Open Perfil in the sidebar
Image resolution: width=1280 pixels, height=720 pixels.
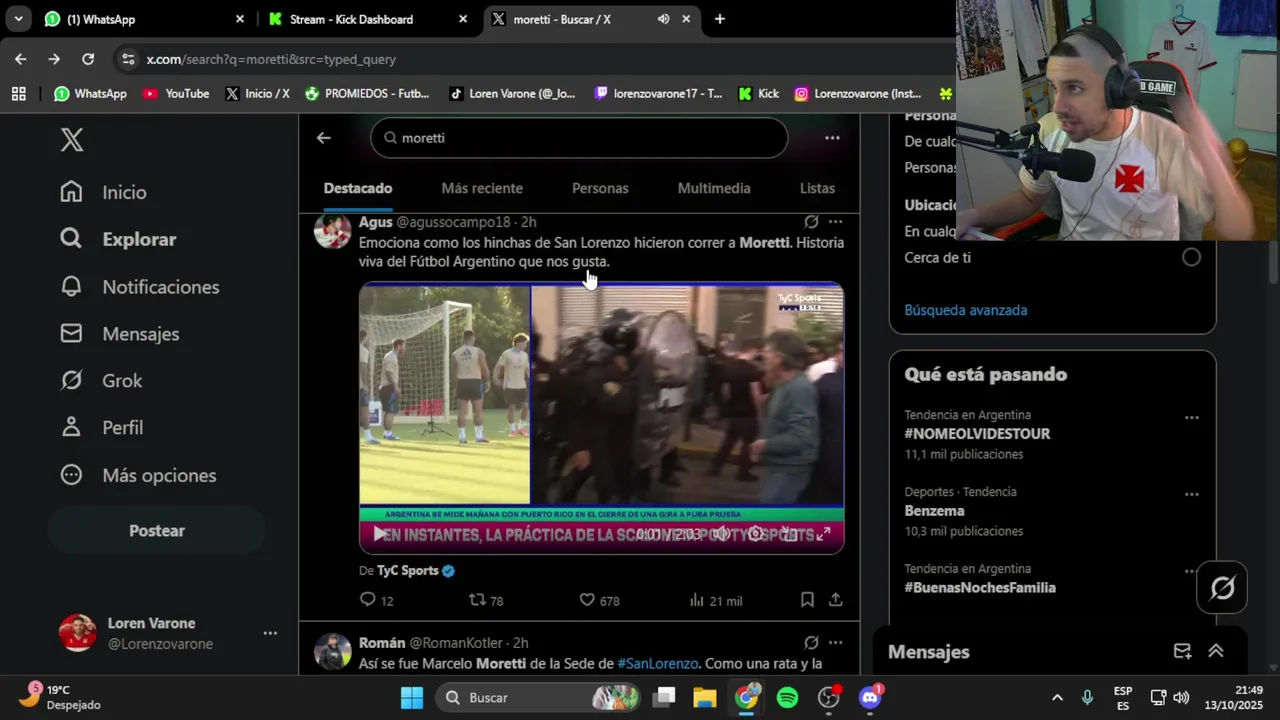click(x=101, y=428)
